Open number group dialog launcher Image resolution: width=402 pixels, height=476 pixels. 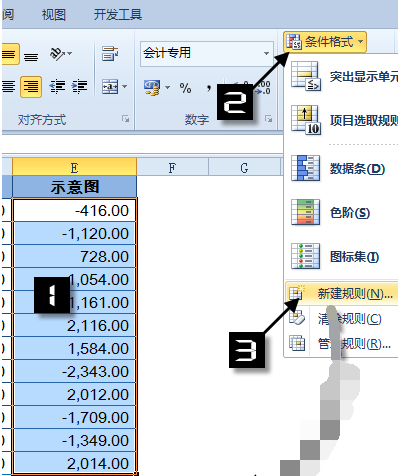[269, 119]
